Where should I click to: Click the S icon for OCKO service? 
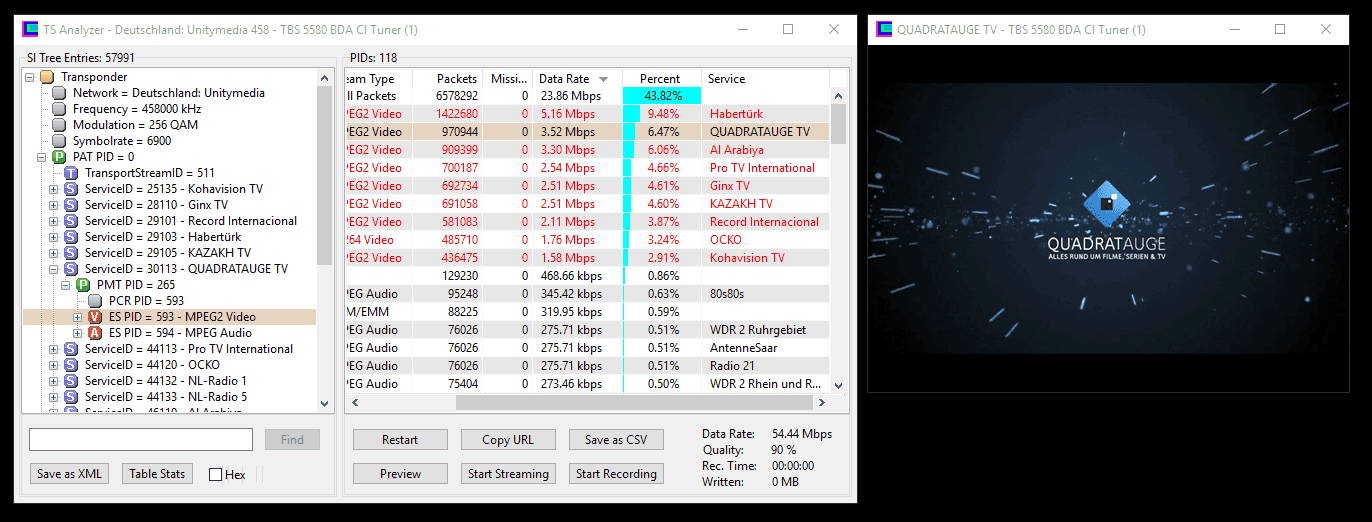[70, 365]
